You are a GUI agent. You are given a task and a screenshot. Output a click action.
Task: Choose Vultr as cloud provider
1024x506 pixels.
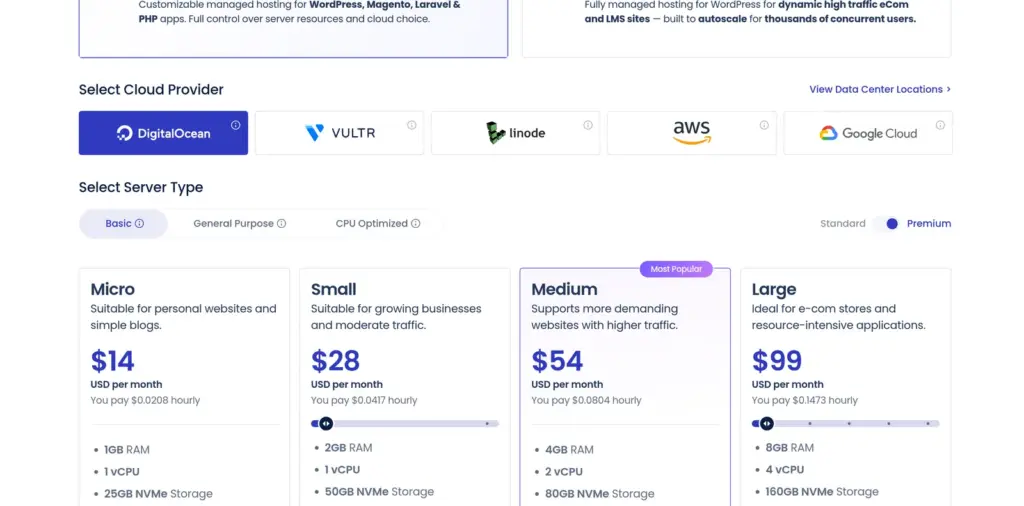[x=340, y=133]
